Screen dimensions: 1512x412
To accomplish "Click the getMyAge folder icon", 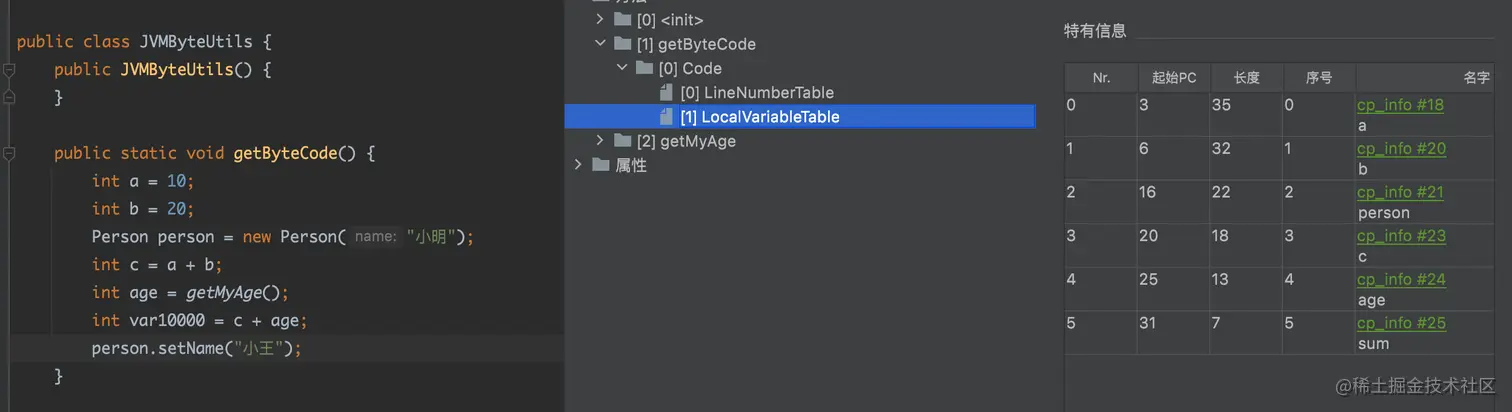I will tap(623, 141).
